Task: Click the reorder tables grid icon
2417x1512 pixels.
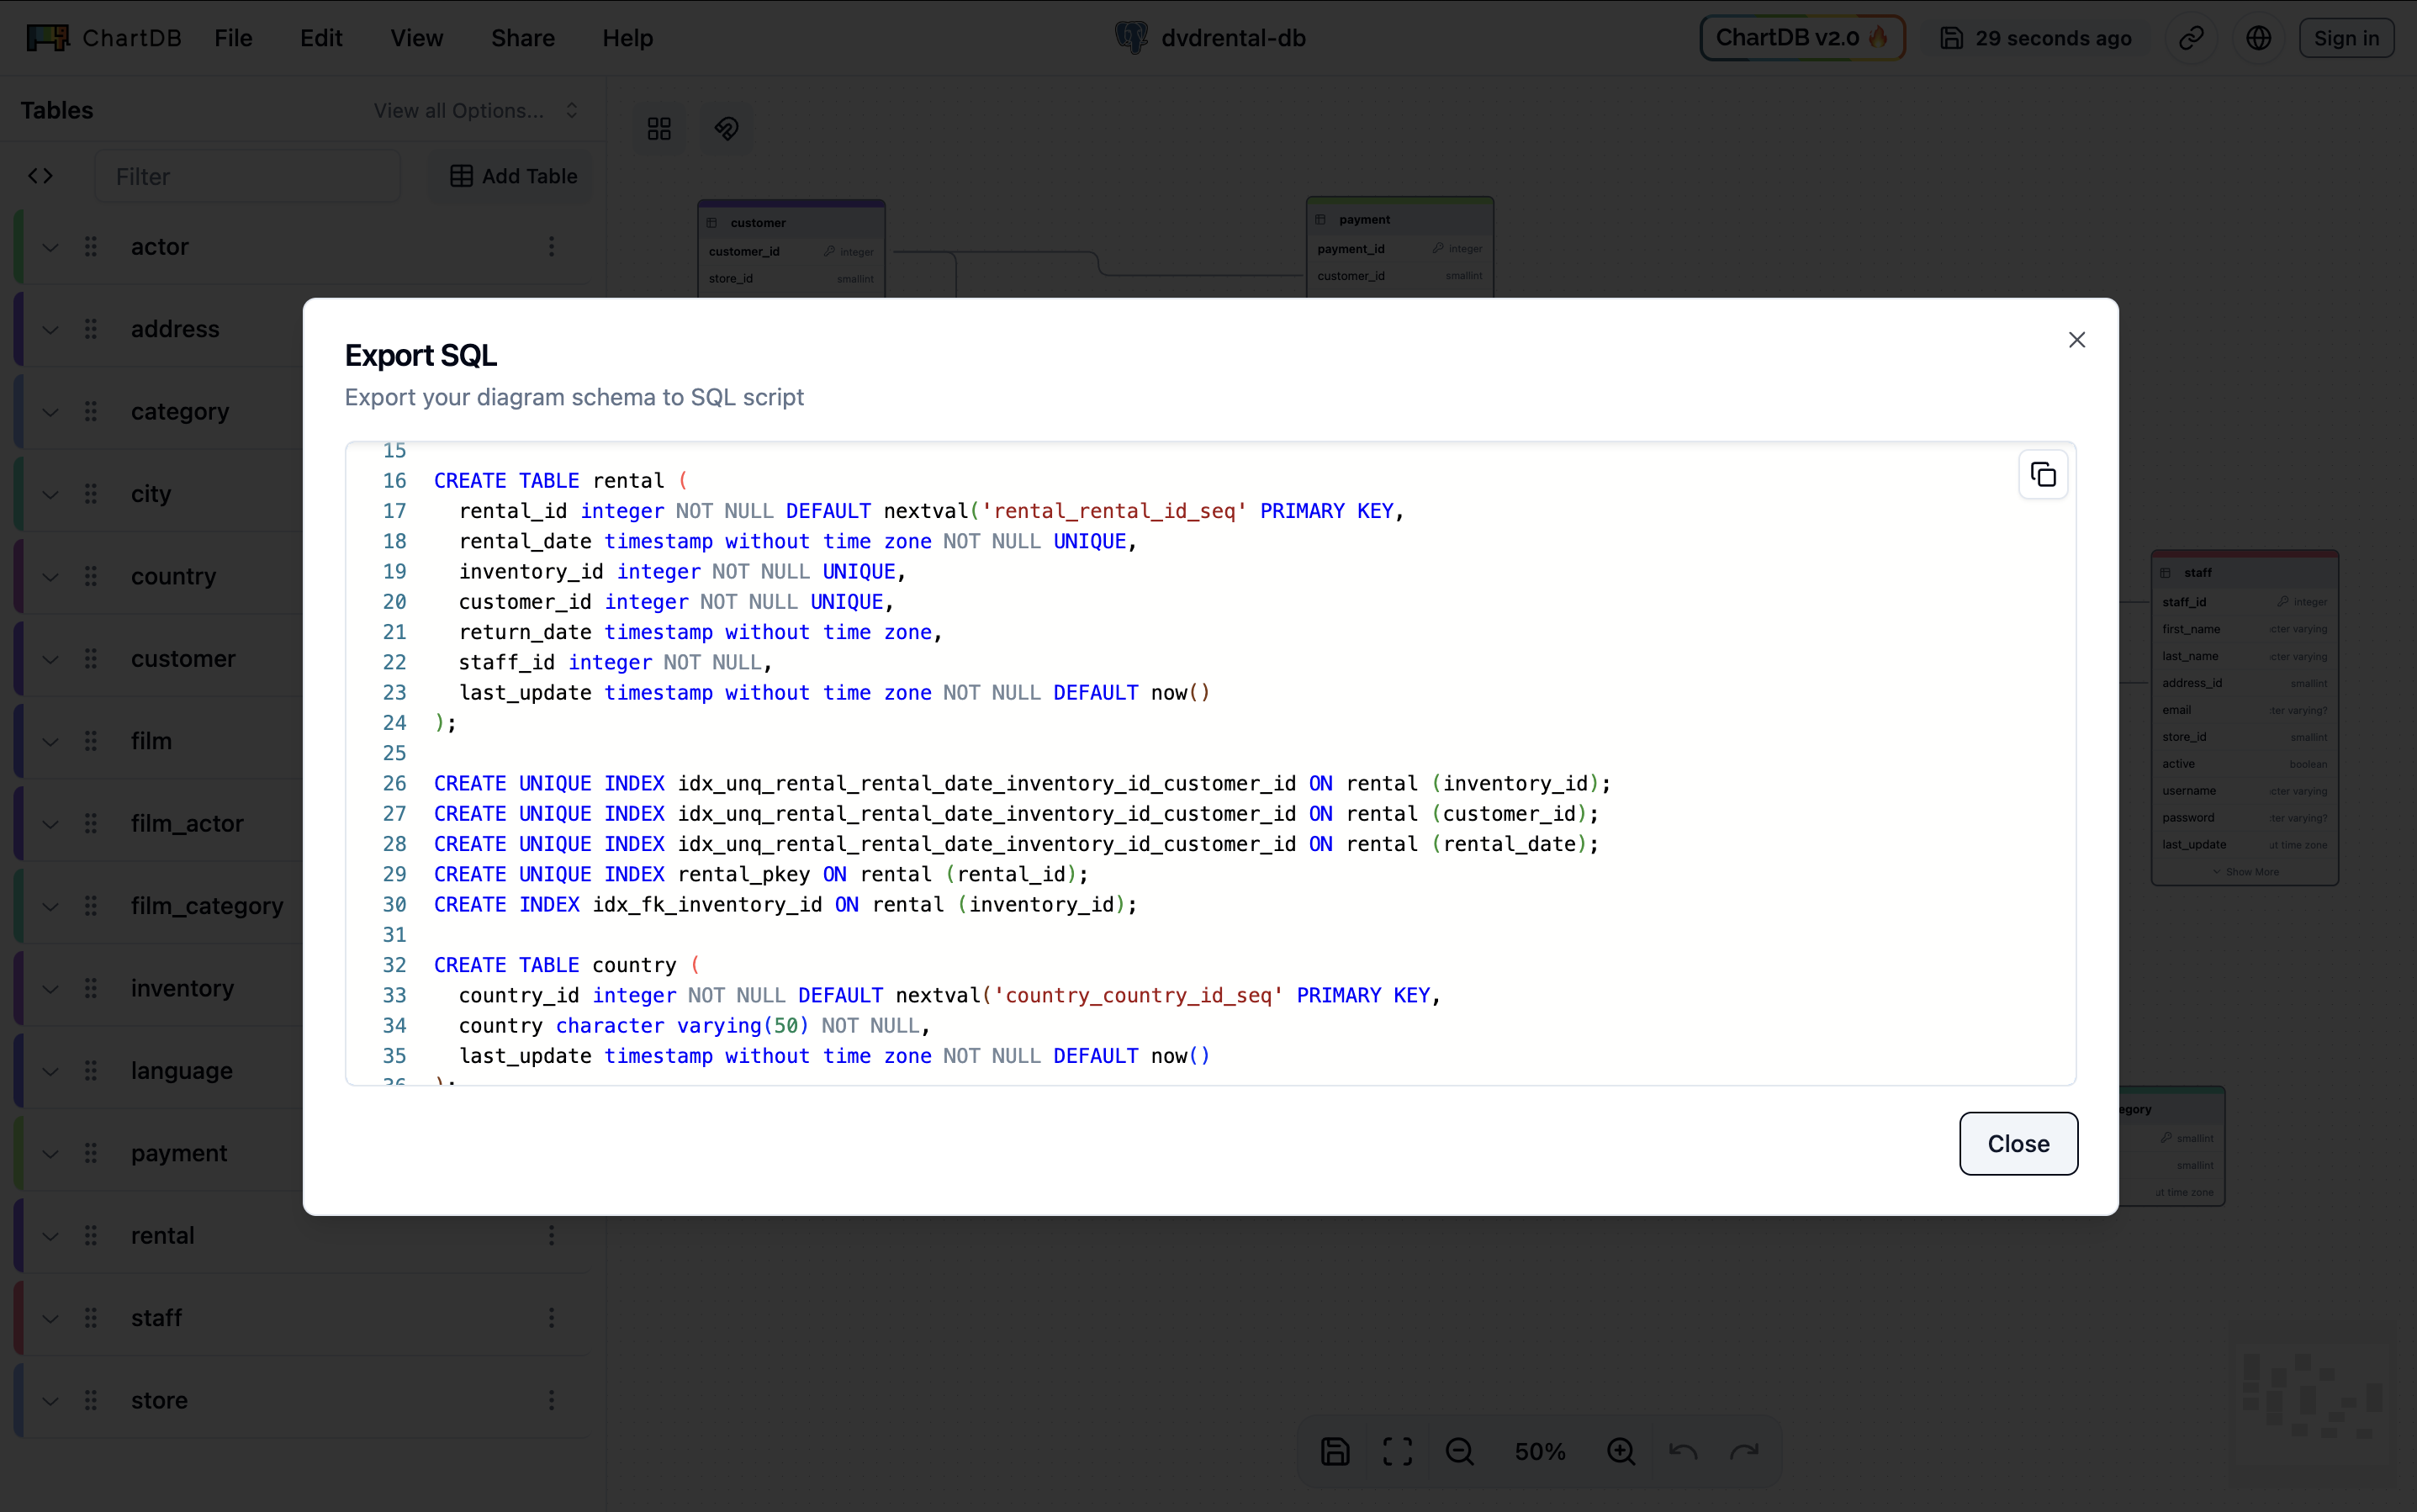Action: click(x=659, y=129)
